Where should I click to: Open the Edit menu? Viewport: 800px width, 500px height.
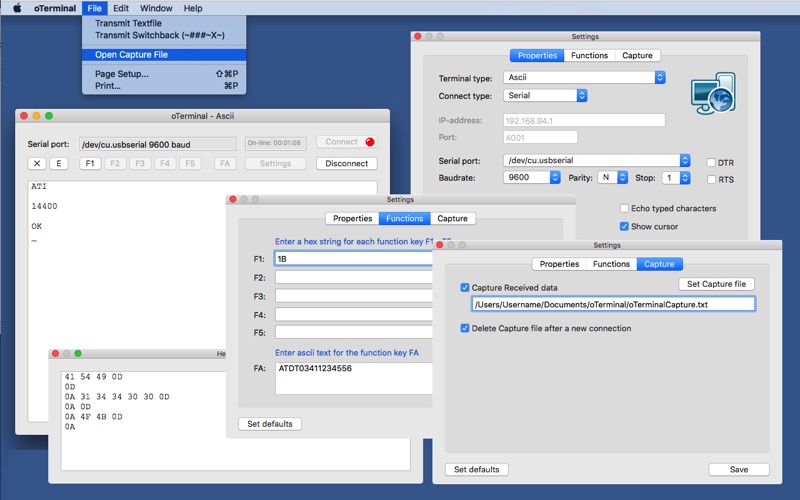click(x=121, y=8)
